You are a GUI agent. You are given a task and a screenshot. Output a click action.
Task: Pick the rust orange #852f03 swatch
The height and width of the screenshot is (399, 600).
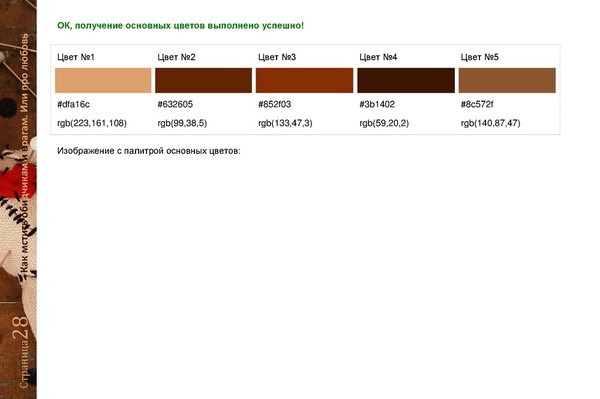tap(305, 80)
